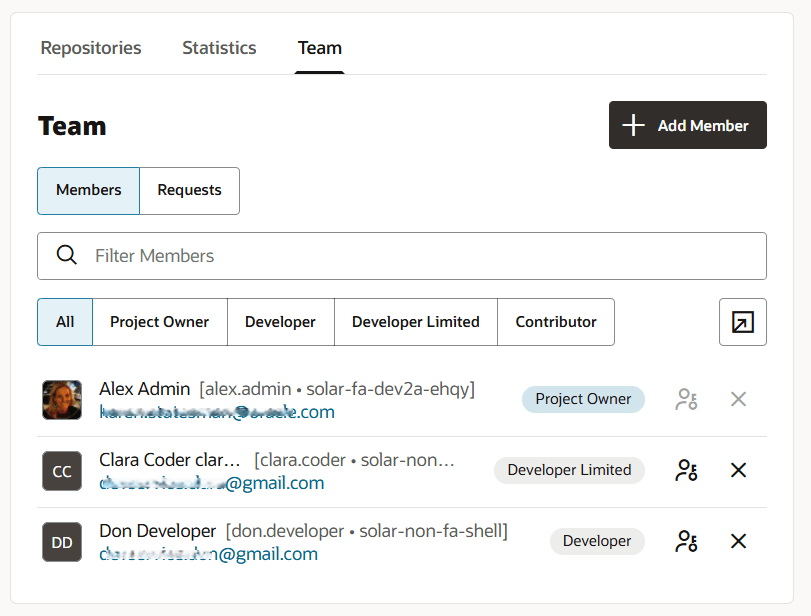Select the Contributor role filter
The image size is (811, 616).
click(556, 322)
